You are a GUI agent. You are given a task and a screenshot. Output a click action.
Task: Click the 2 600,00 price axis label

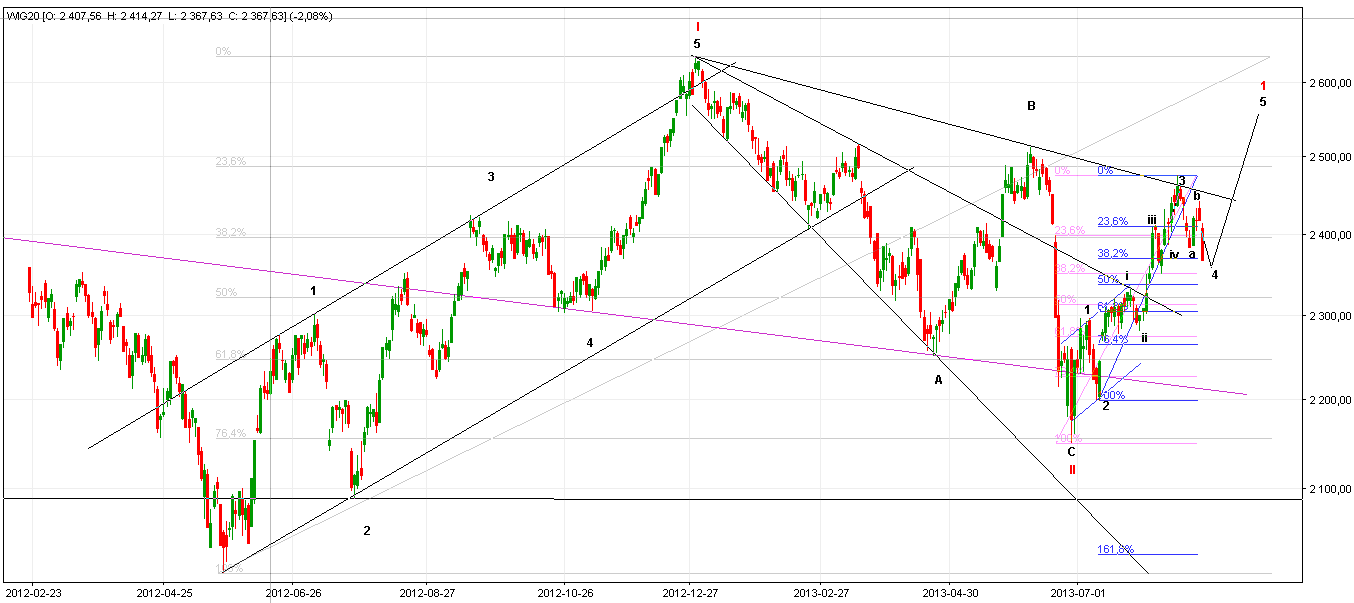tap(1331, 82)
